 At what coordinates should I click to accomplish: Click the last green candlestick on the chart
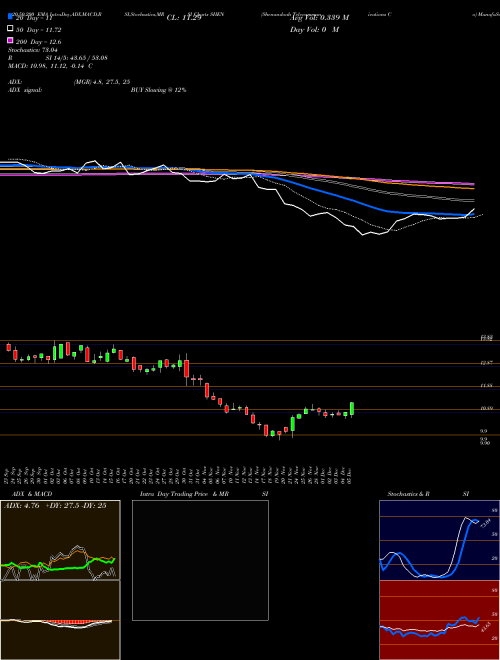tap(352, 409)
